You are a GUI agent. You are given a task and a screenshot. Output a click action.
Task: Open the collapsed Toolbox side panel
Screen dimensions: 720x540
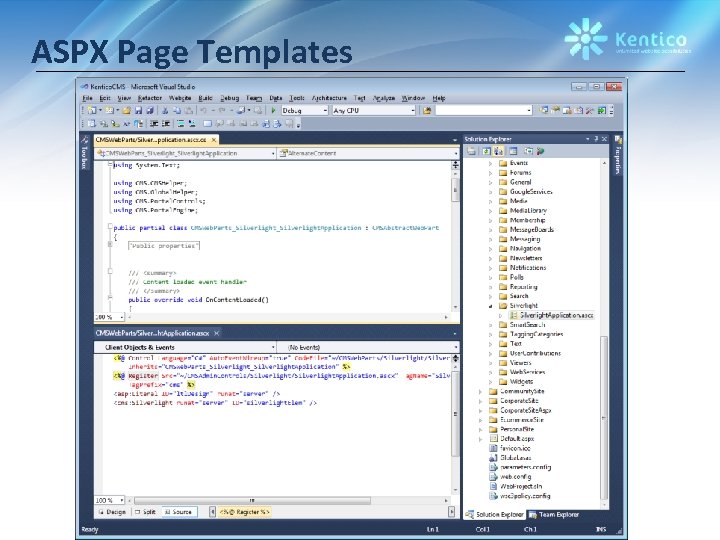click(x=84, y=152)
